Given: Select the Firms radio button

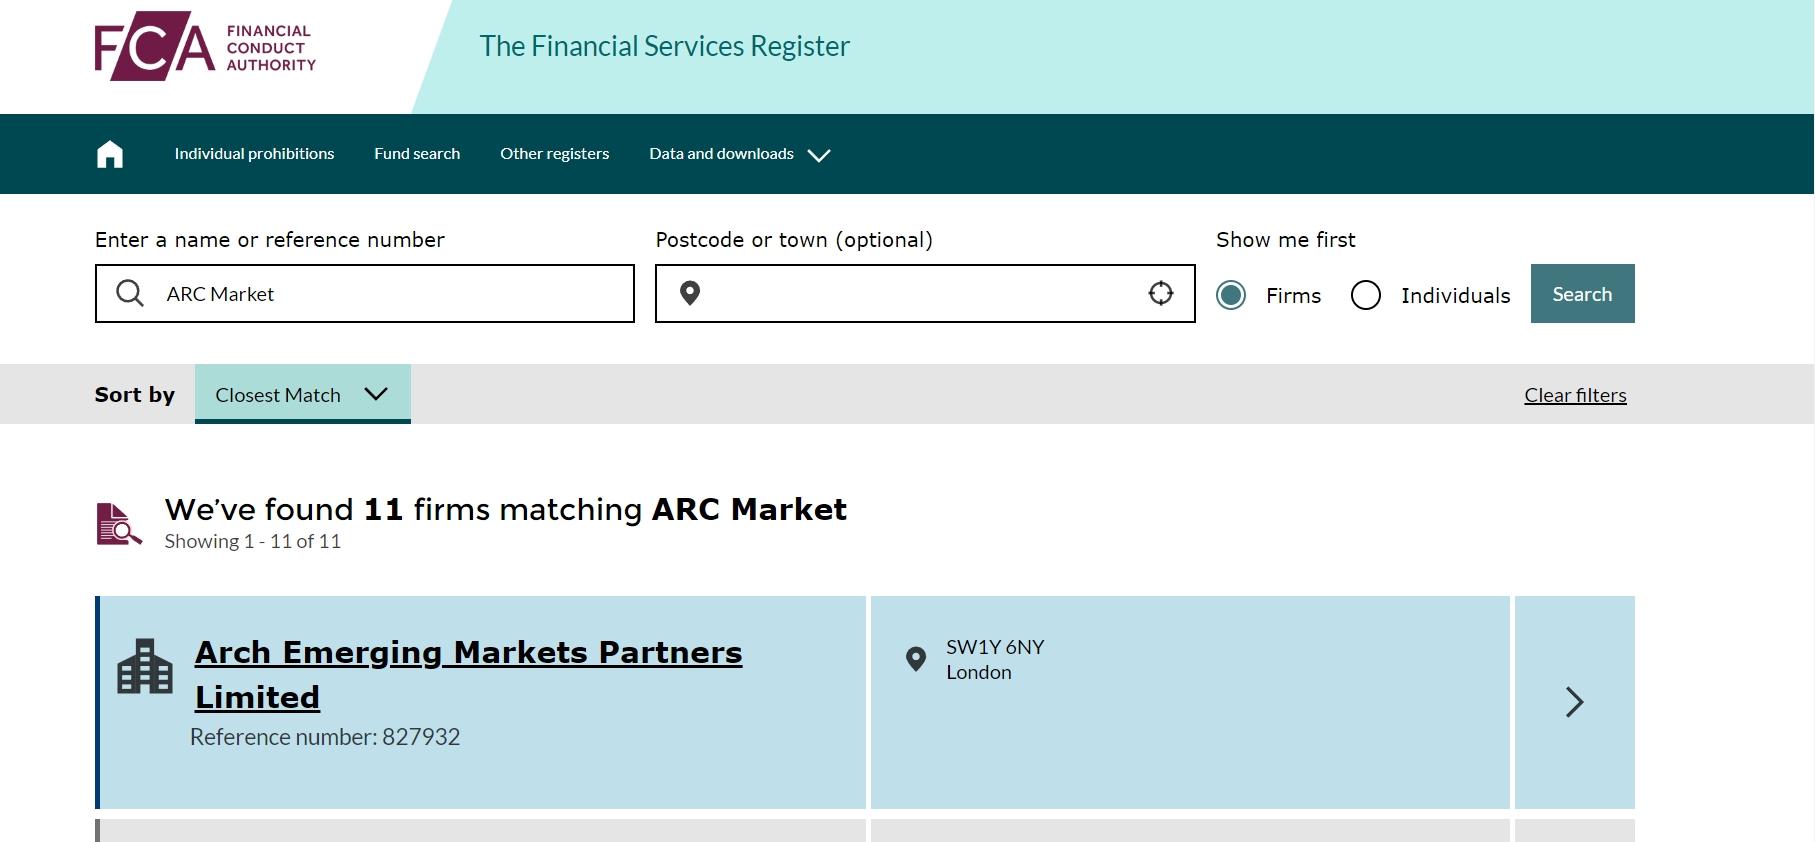Looking at the screenshot, I should coord(1231,295).
